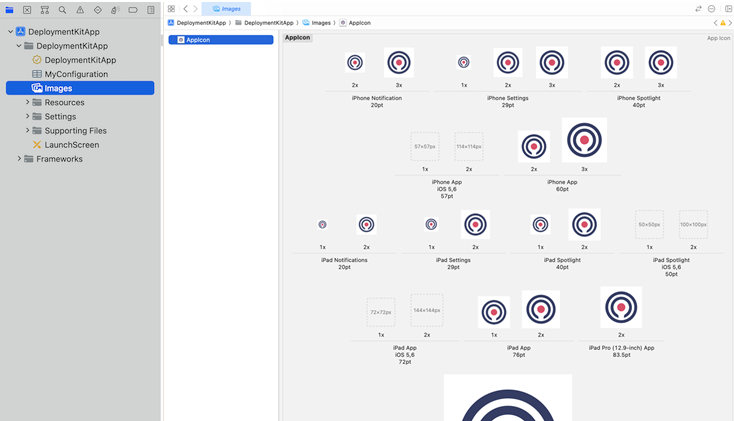Click DeploymentKitApp folder breadcrumb
This screenshot has width=734, height=421.
pos(264,22)
